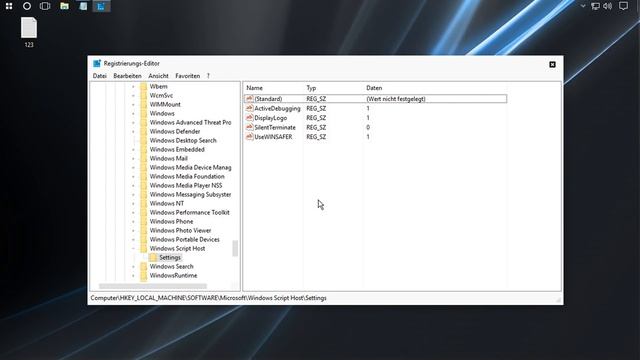Click the Registrierungs-Editor title bar icon
The image size is (640, 360).
tap(97, 64)
